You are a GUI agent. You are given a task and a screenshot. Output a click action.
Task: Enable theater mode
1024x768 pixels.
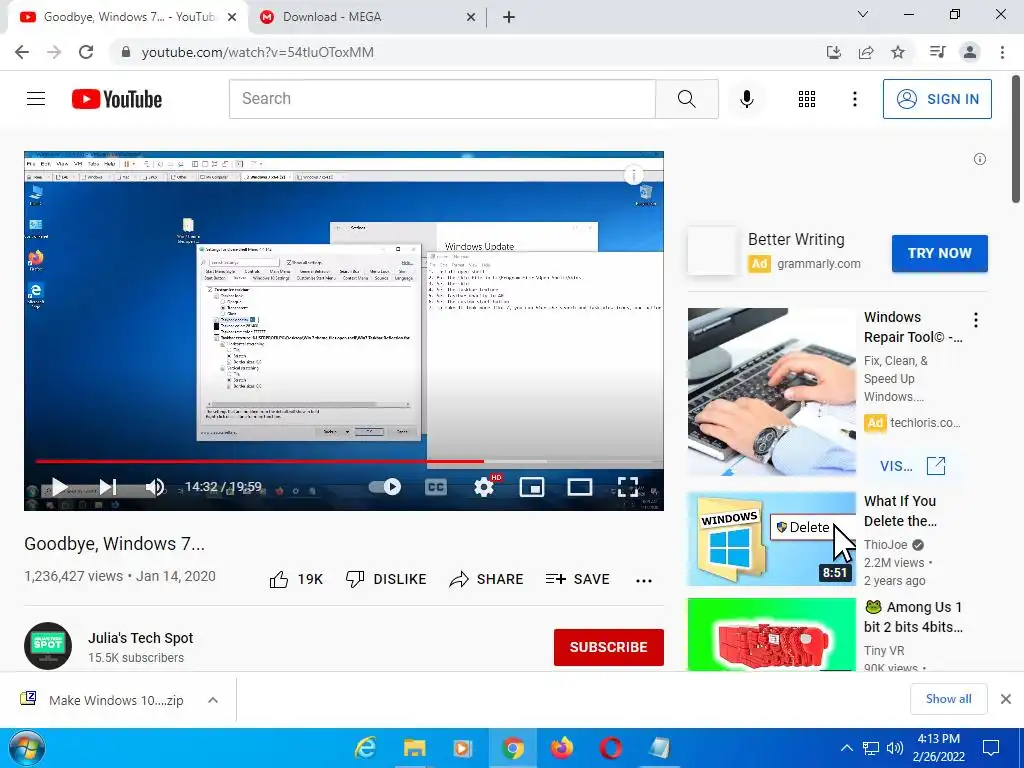580,487
